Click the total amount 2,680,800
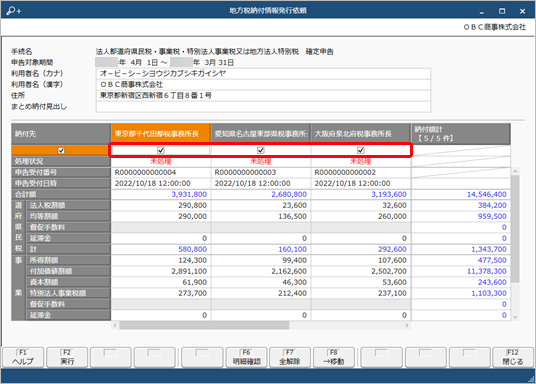 pyautogui.click(x=289, y=194)
